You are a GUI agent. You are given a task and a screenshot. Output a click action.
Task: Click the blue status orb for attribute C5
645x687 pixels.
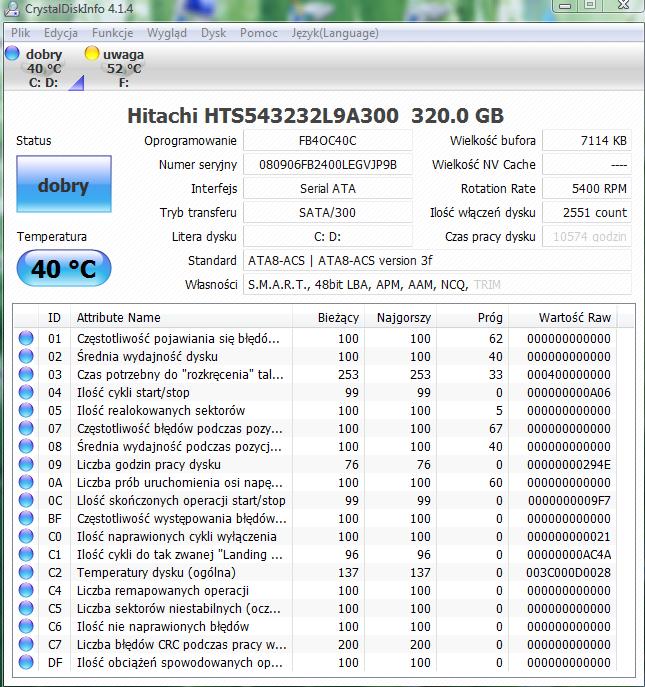click(x=26, y=608)
